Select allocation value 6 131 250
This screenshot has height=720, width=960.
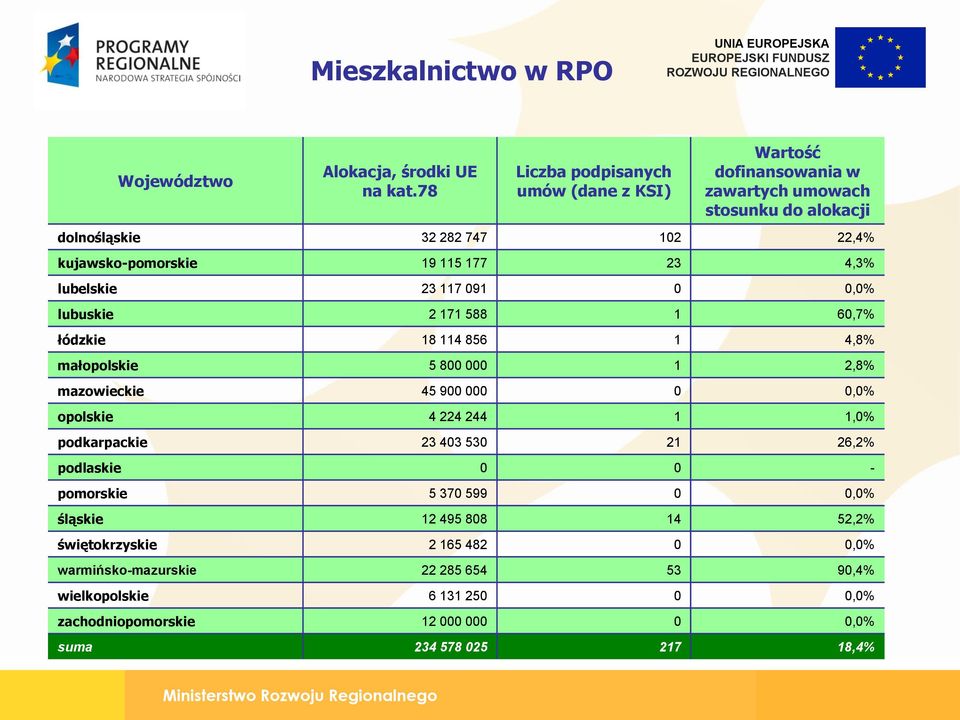pyautogui.click(x=457, y=596)
